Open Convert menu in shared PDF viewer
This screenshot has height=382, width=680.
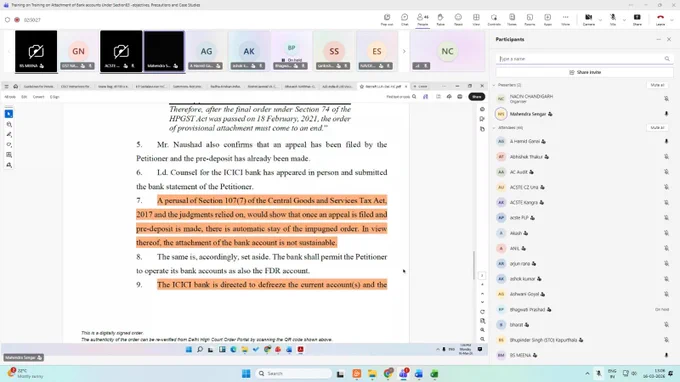[39, 97]
